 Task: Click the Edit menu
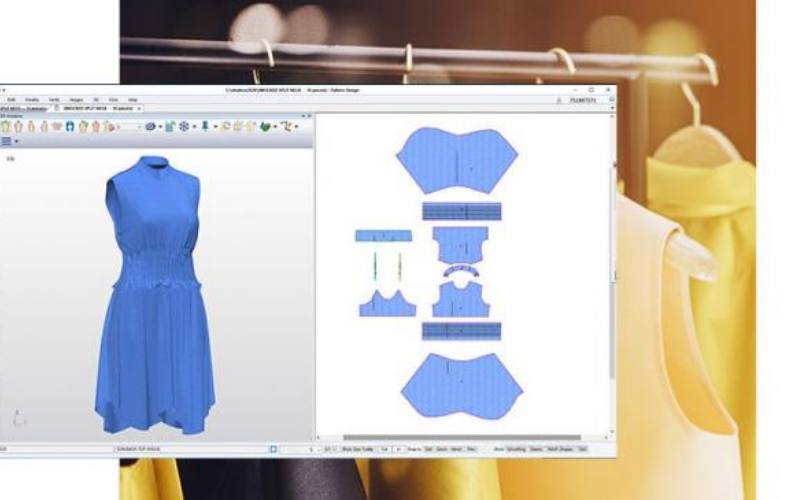pos(11,100)
